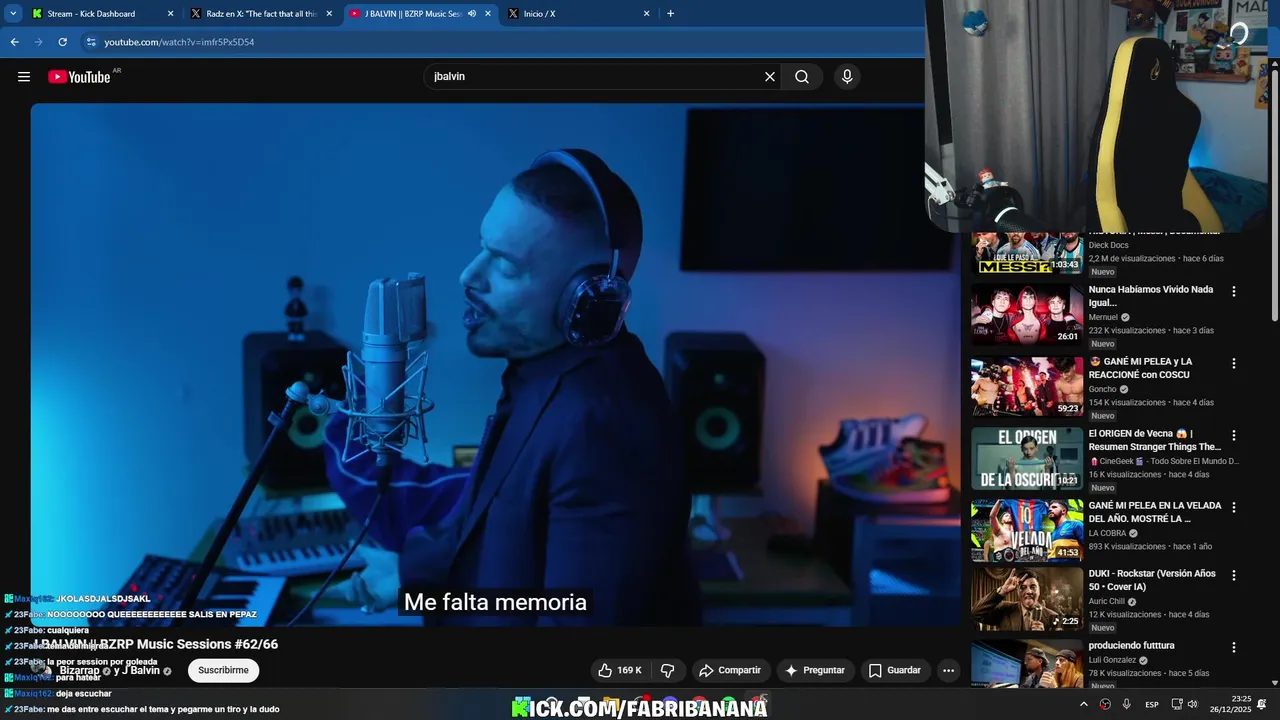
Task: Share the video via Compartir
Action: pos(730,670)
